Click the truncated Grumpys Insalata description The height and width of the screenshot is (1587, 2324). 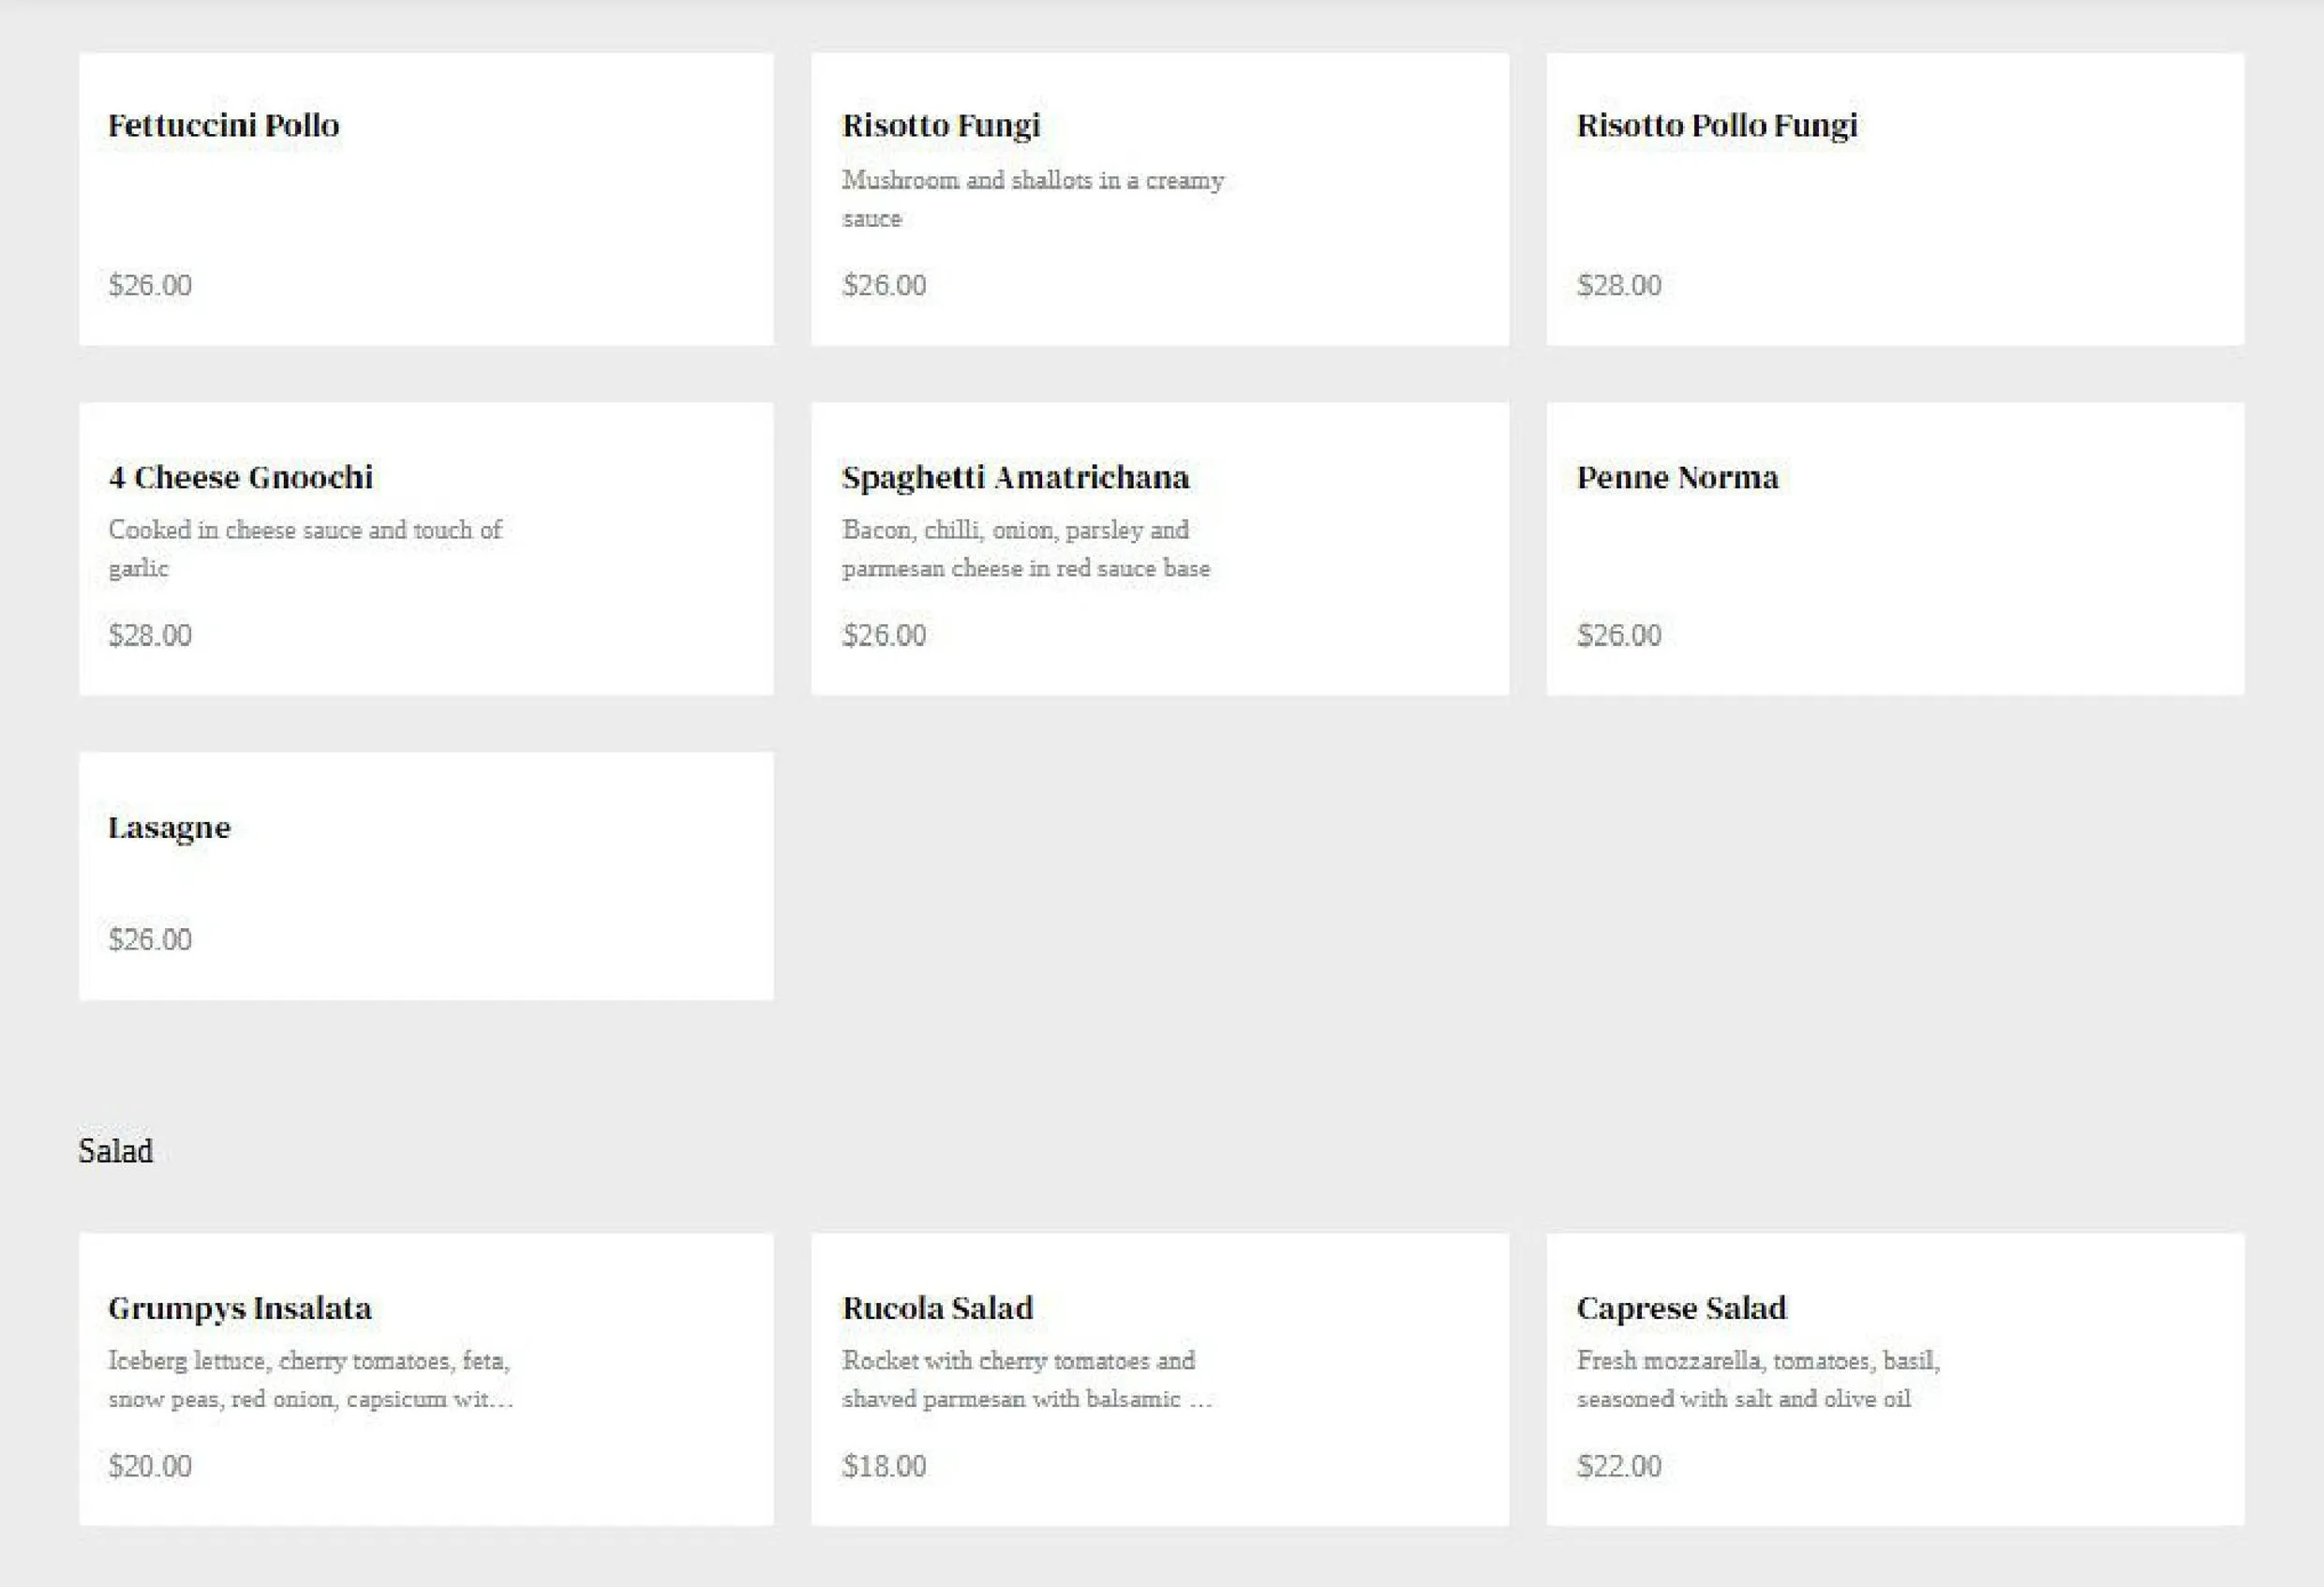point(310,1379)
